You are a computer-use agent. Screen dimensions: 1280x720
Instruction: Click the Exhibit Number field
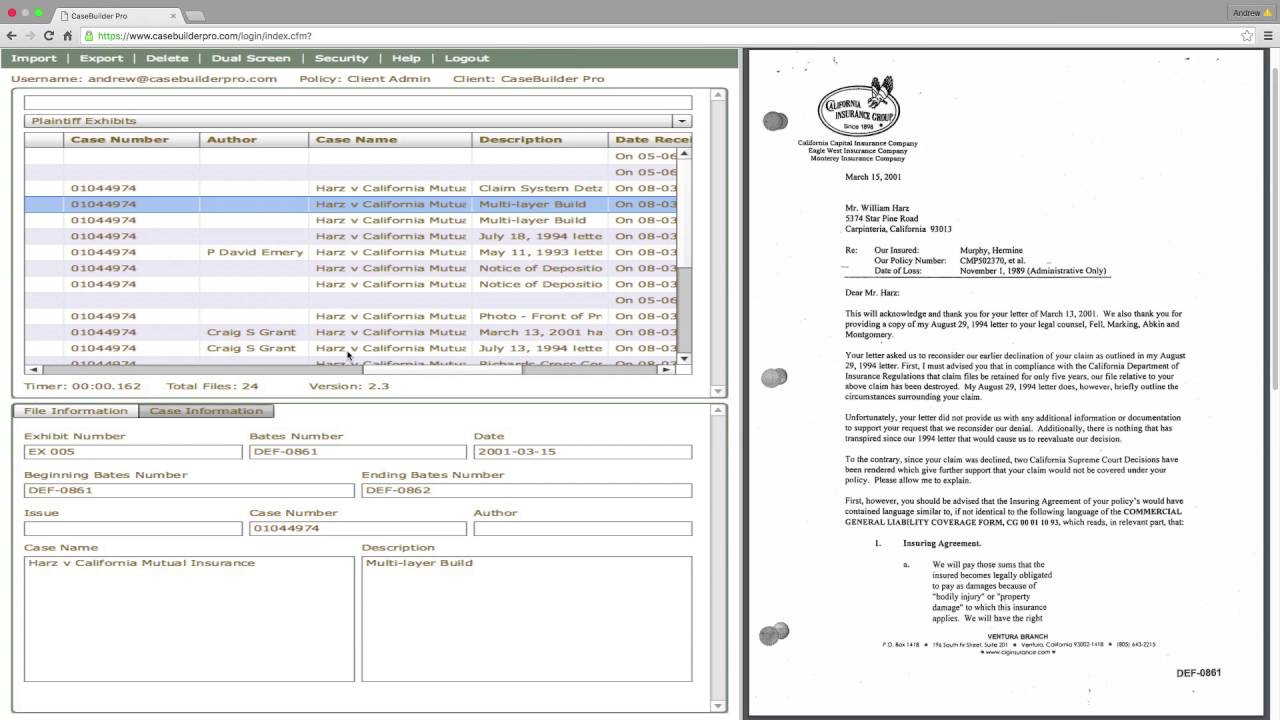point(133,452)
